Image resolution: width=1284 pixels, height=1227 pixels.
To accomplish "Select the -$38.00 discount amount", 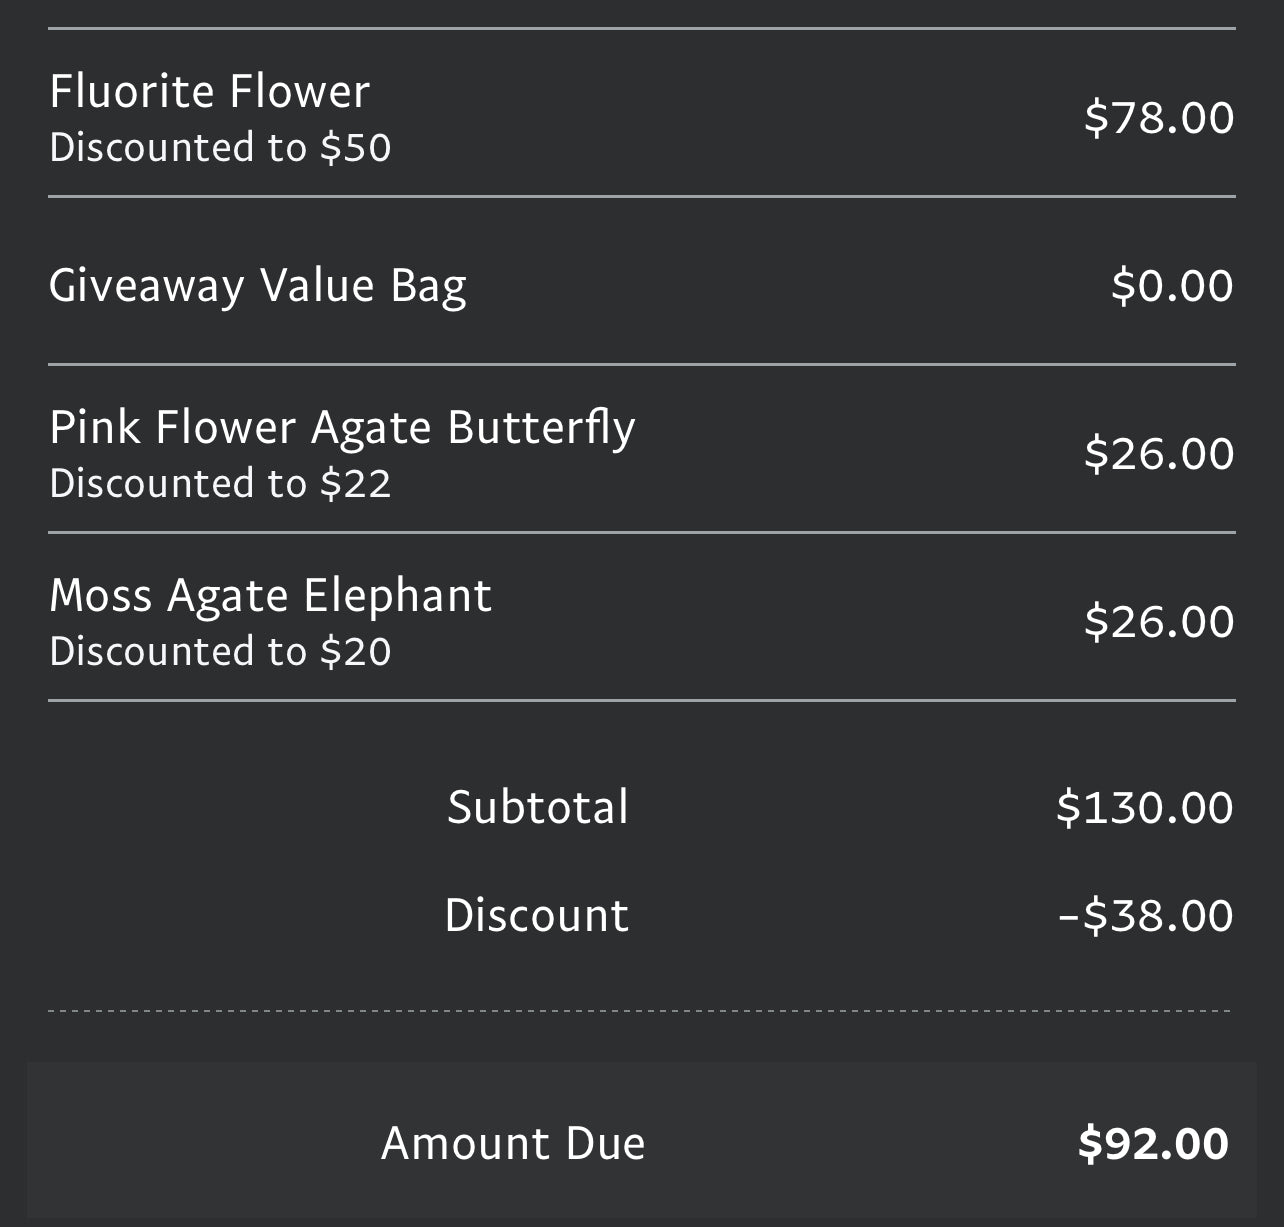I will pos(1145,916).
